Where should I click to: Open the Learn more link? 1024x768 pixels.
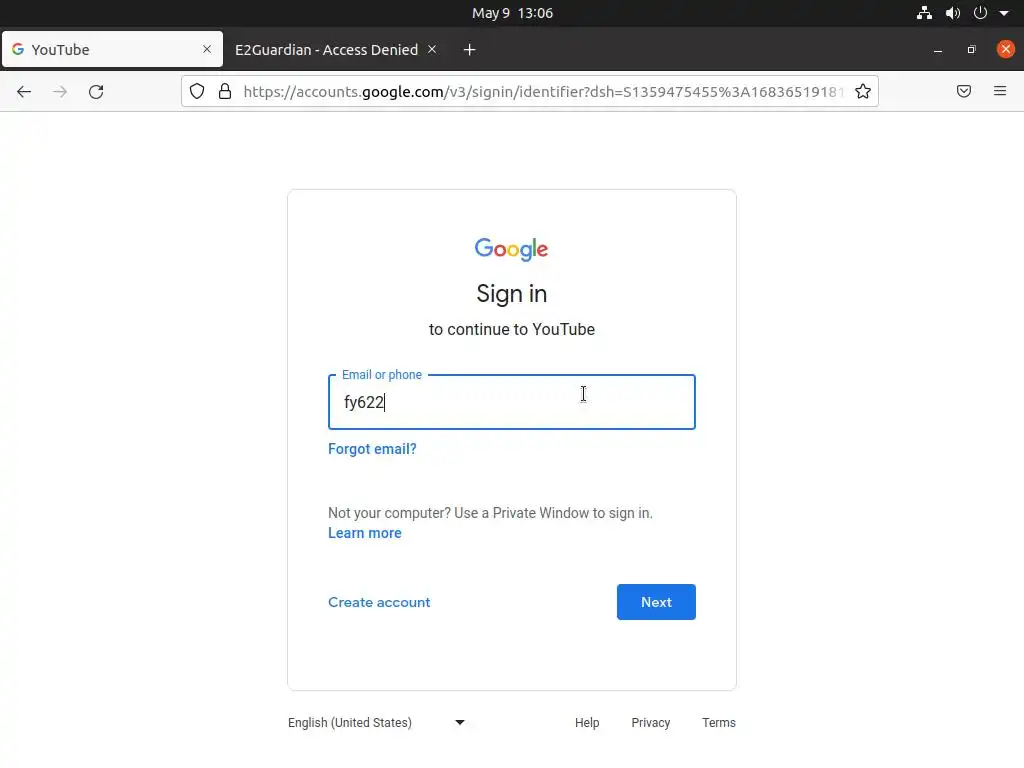click(364, 533)
